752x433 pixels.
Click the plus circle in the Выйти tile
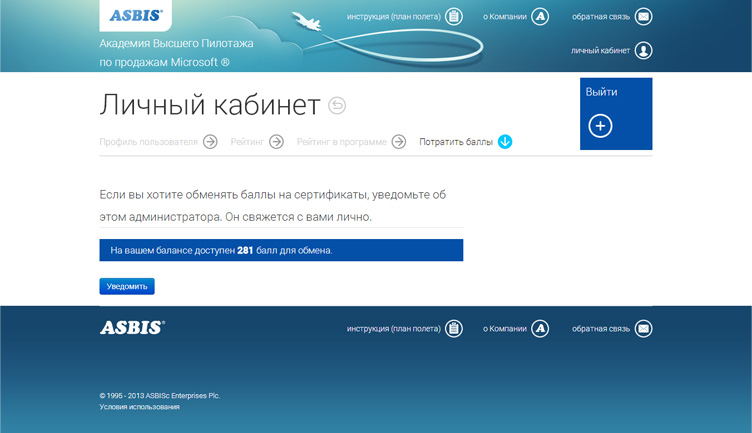pos(600,126)
